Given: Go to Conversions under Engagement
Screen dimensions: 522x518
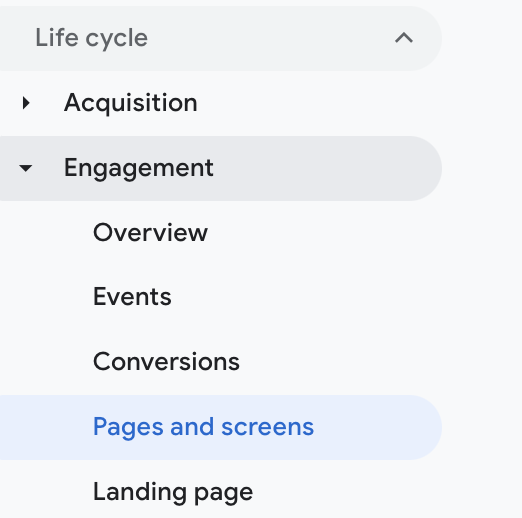Looking at the screenshot, I should pos(166,362).
